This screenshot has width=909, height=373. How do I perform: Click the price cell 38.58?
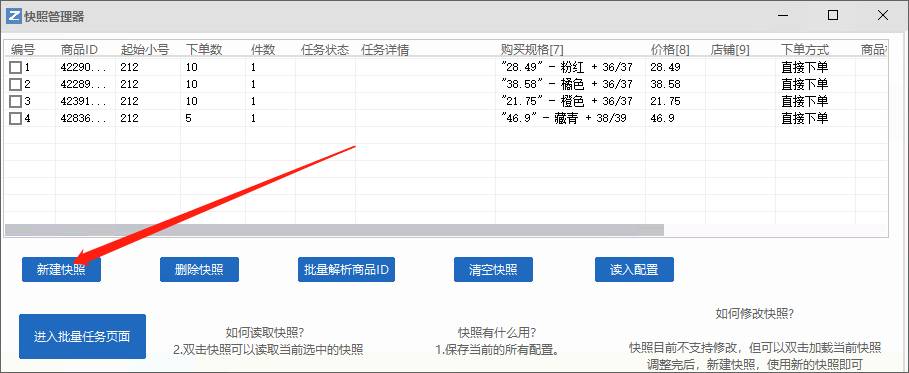pyautogui.click(x=666, y=85)
